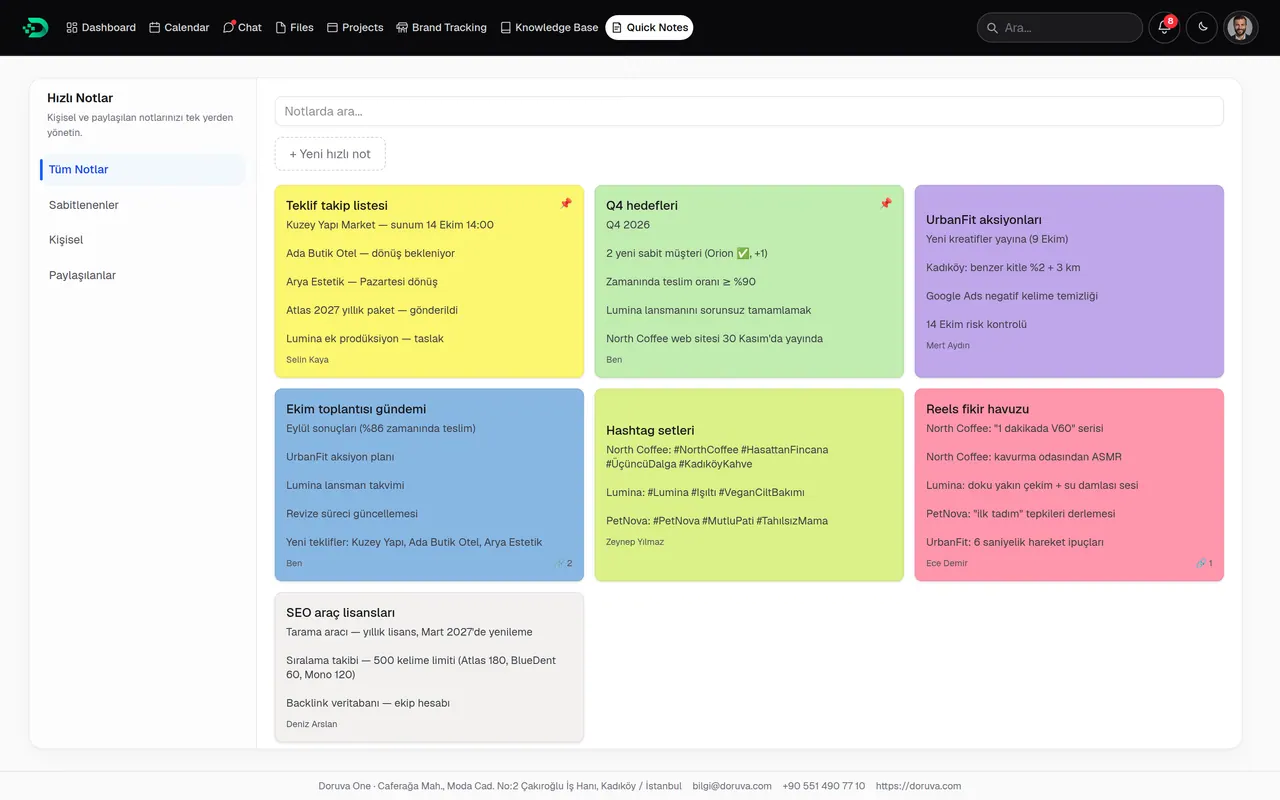Click attachment count on Reels fikir havuzu
This screenshot has width=1280, height=800.
coord(1204,563)
